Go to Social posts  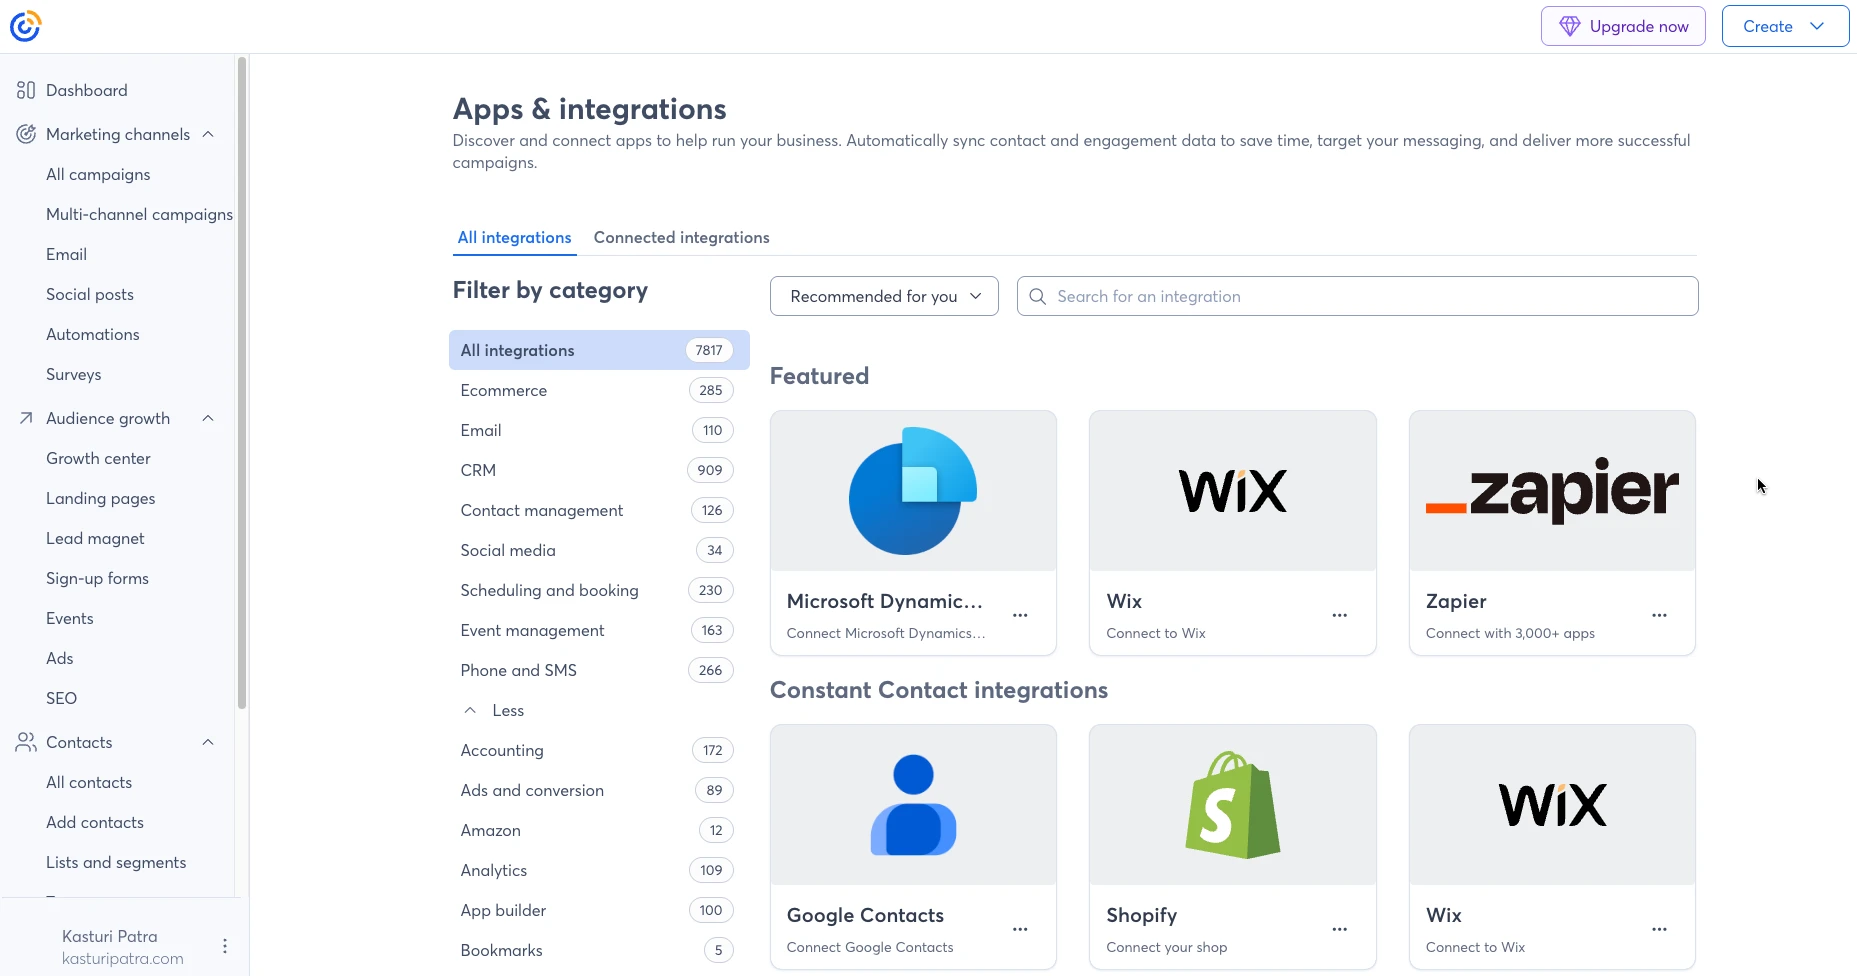[90, 294]
